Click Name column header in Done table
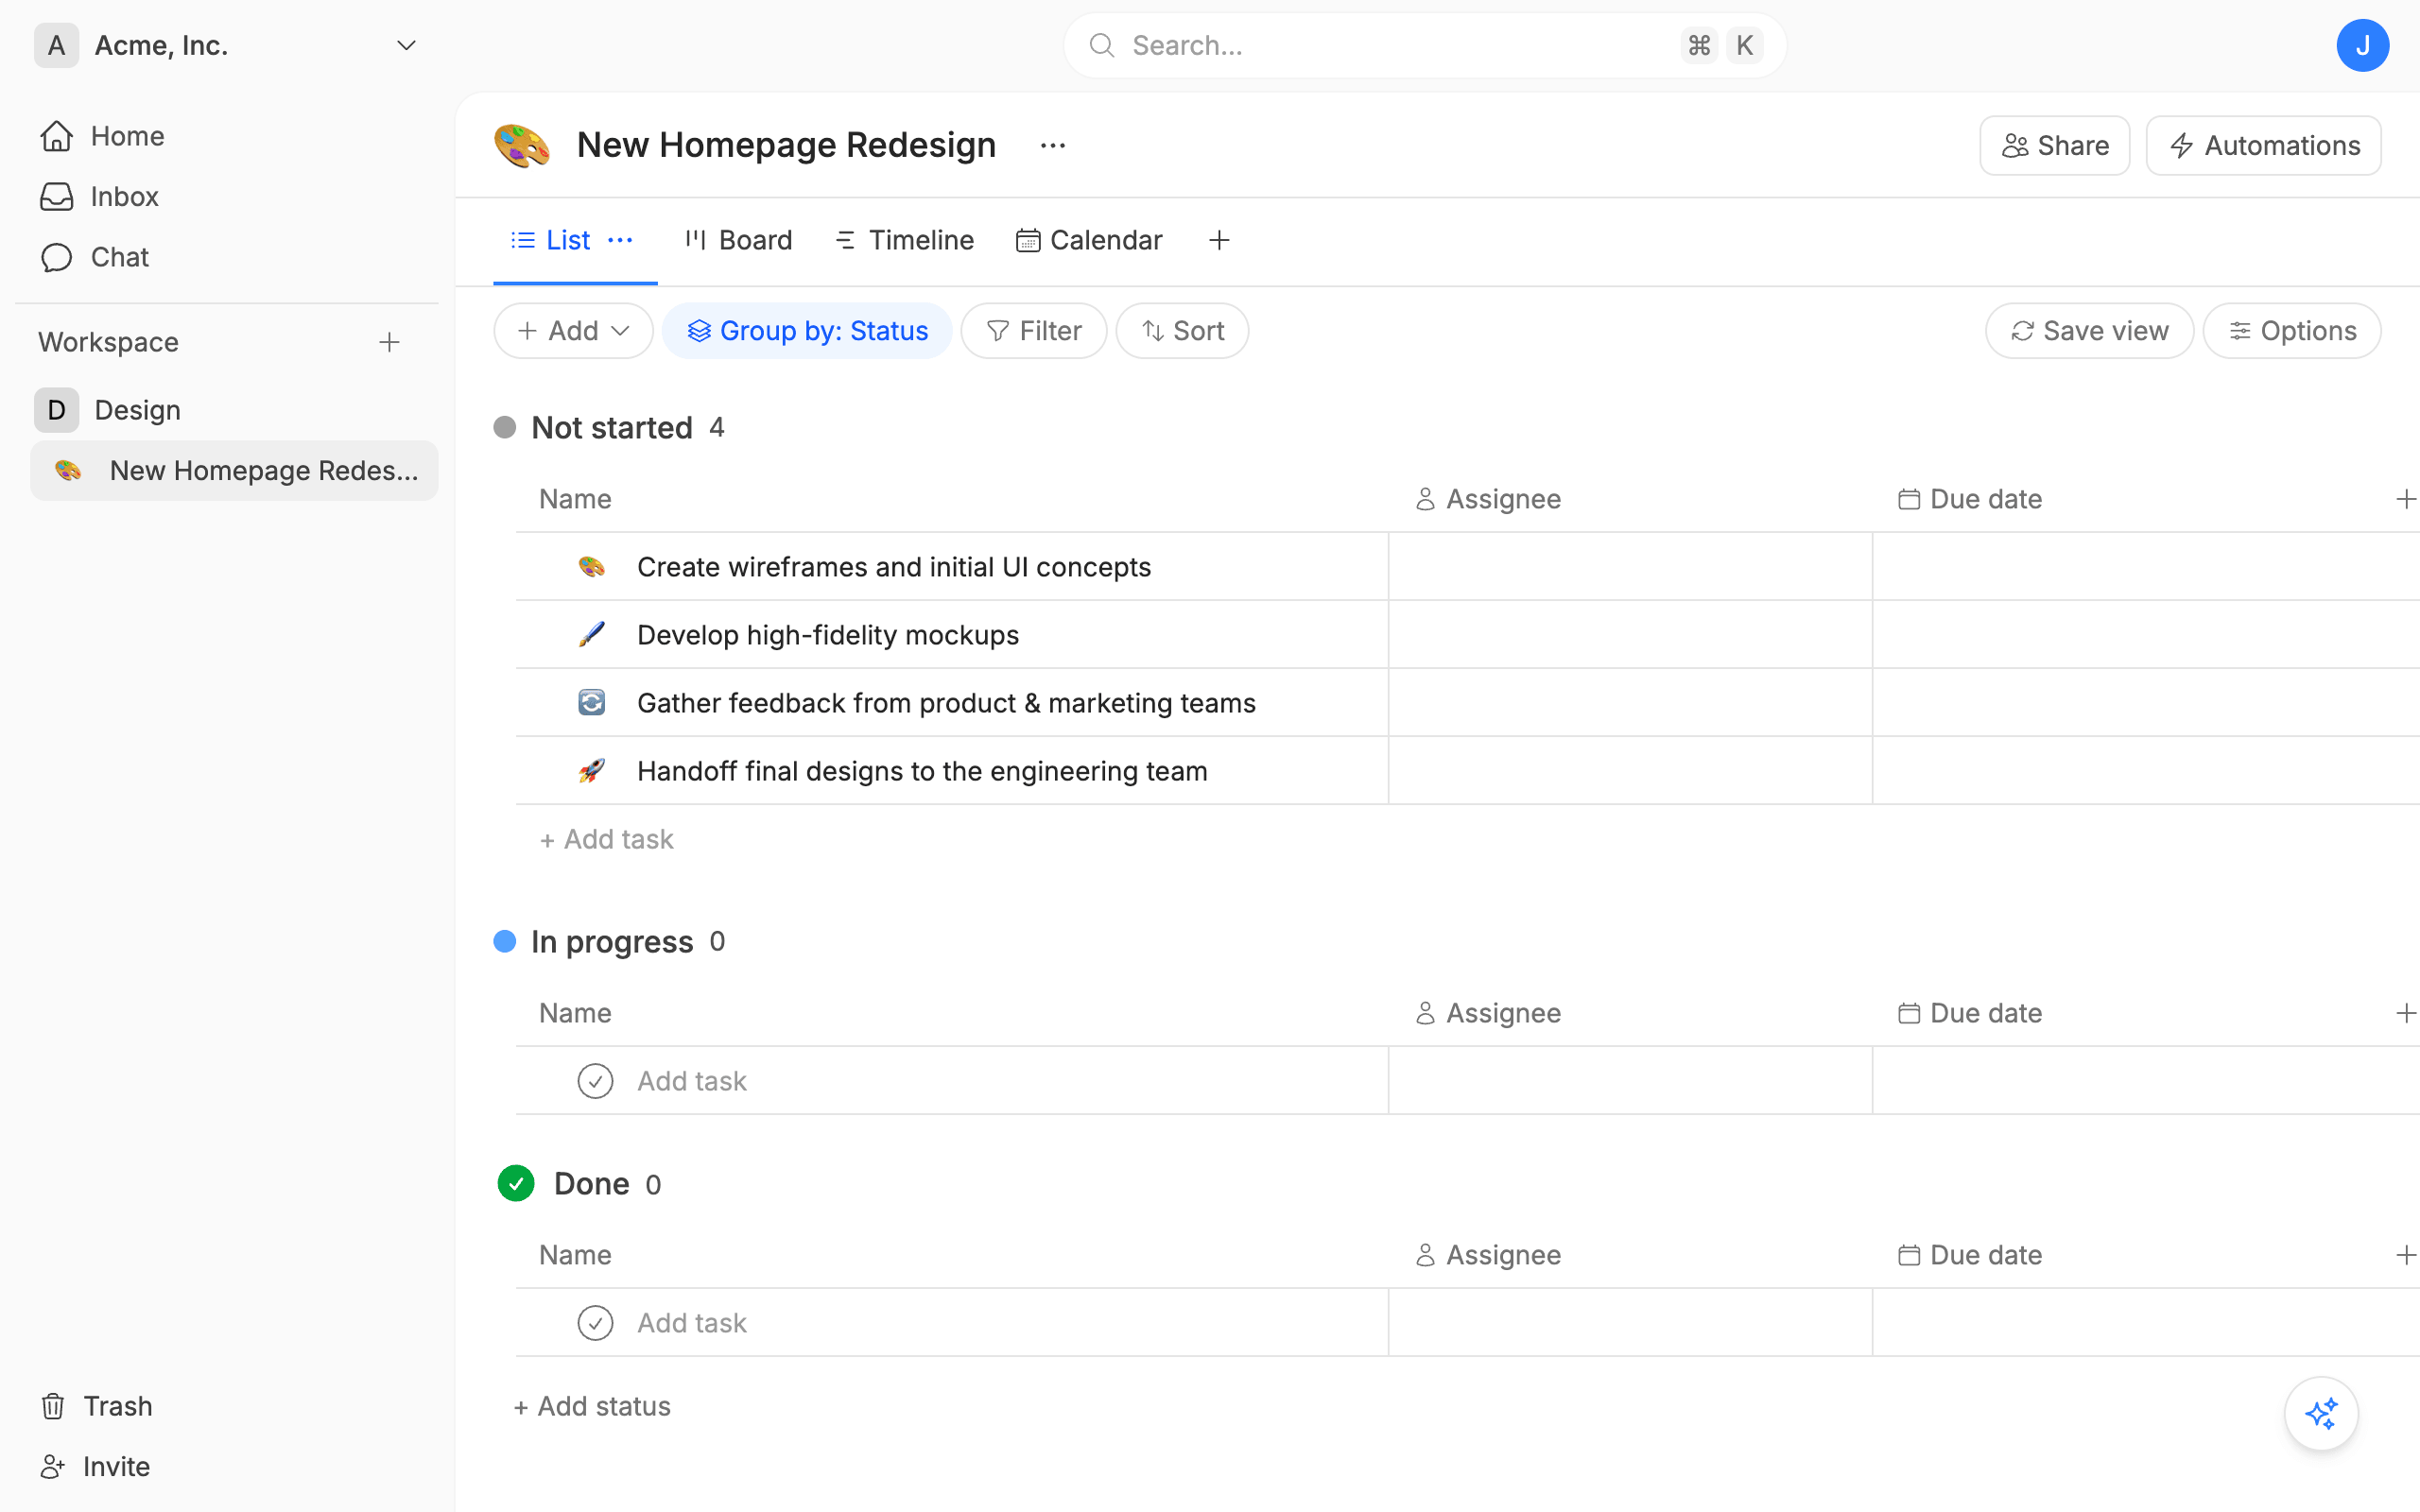Image resolution: width=2420 pixels, height=1512 pixels. [x=575, y=1255]
